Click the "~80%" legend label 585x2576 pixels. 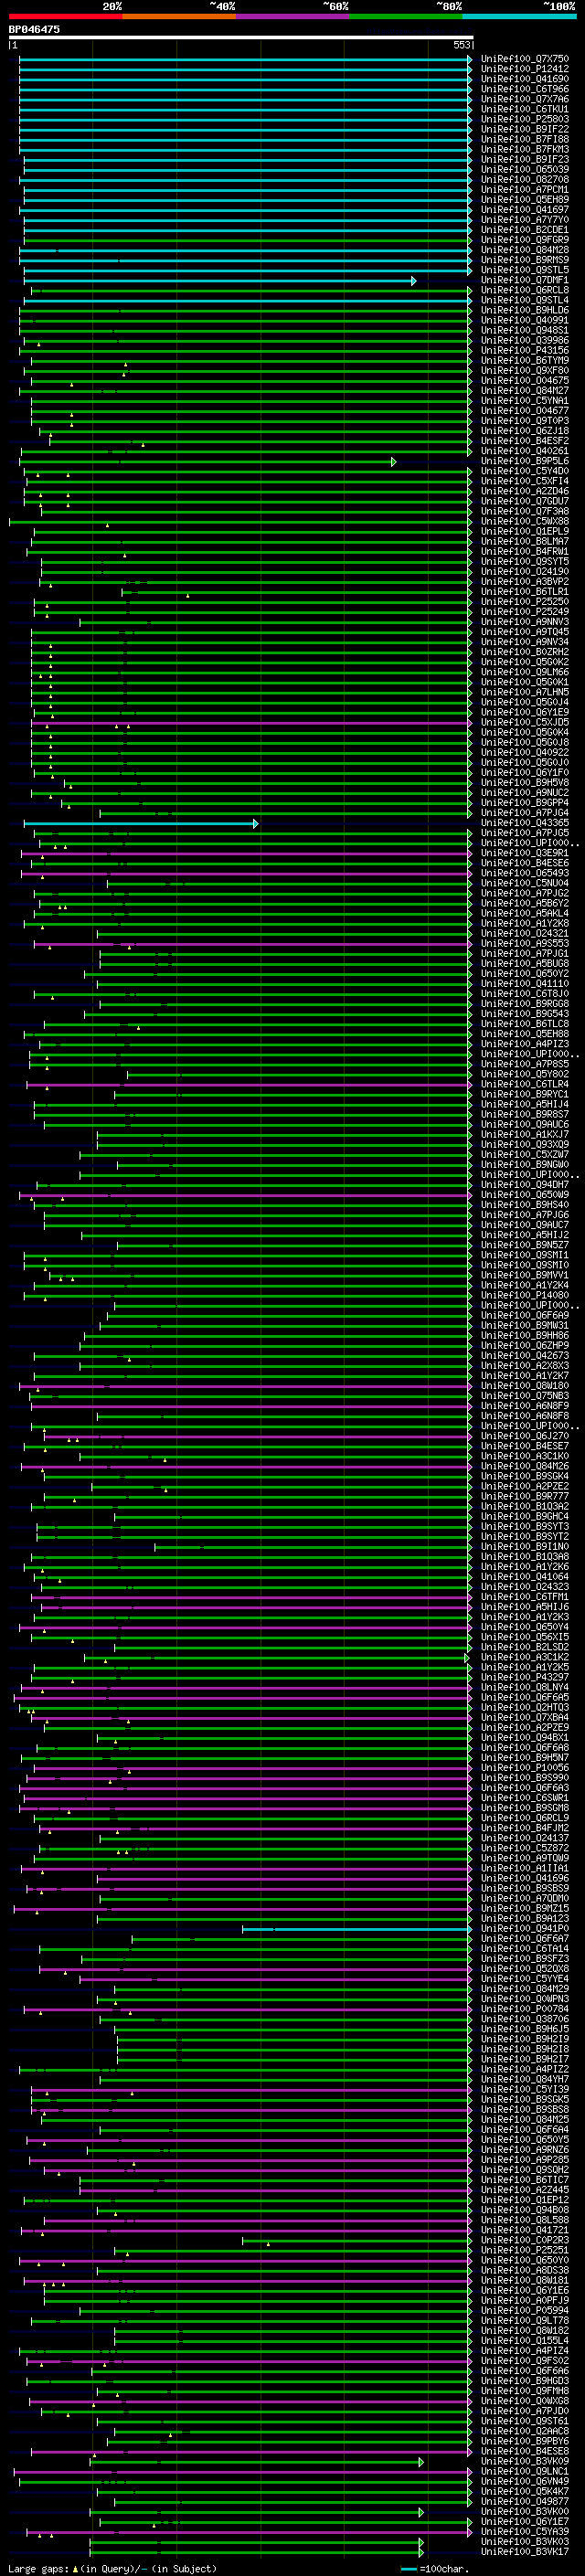coord(449,7)
